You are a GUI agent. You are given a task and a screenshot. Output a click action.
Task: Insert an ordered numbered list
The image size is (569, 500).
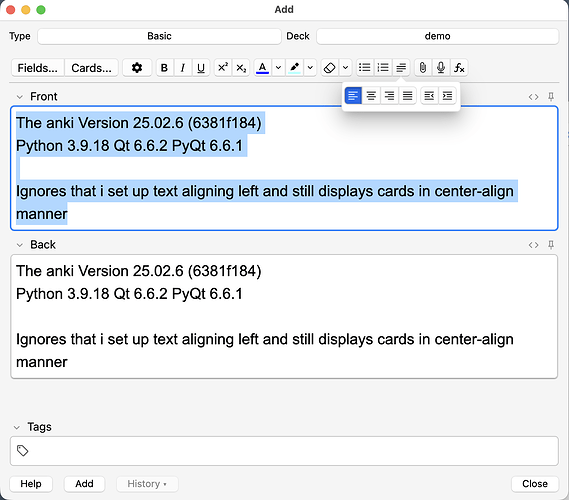[x=383, y=68]
